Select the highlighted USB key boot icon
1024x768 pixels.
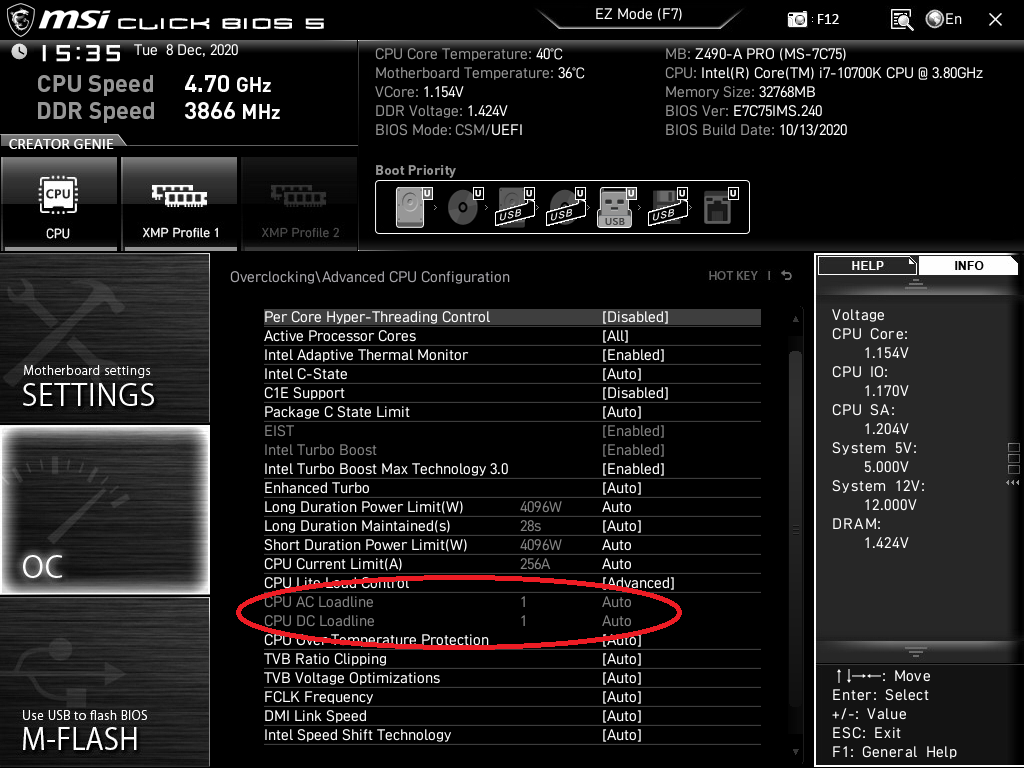point(616,207)
